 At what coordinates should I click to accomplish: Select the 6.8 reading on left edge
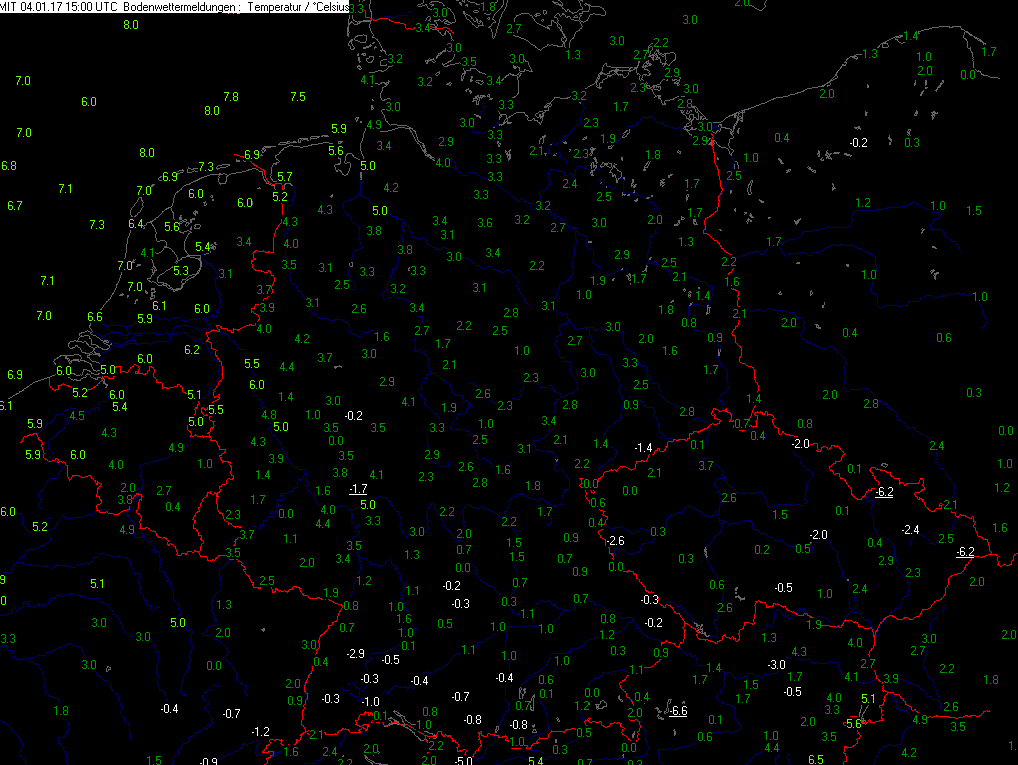(x=8, y=166)
